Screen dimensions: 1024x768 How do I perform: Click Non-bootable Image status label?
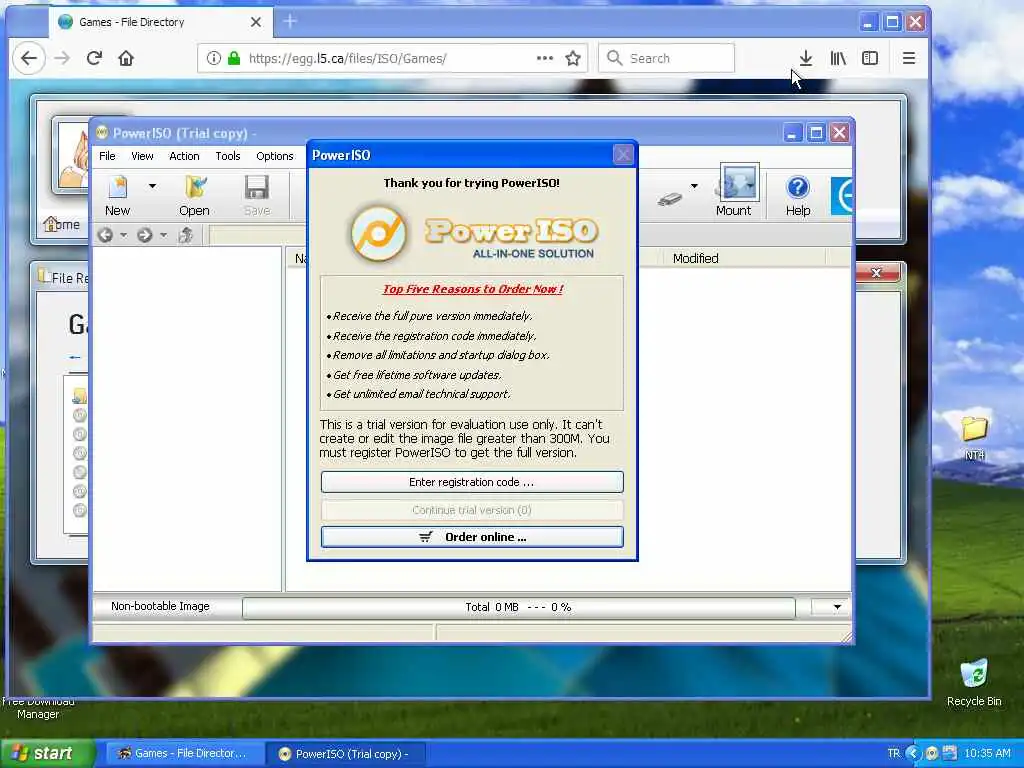[160, 606]
